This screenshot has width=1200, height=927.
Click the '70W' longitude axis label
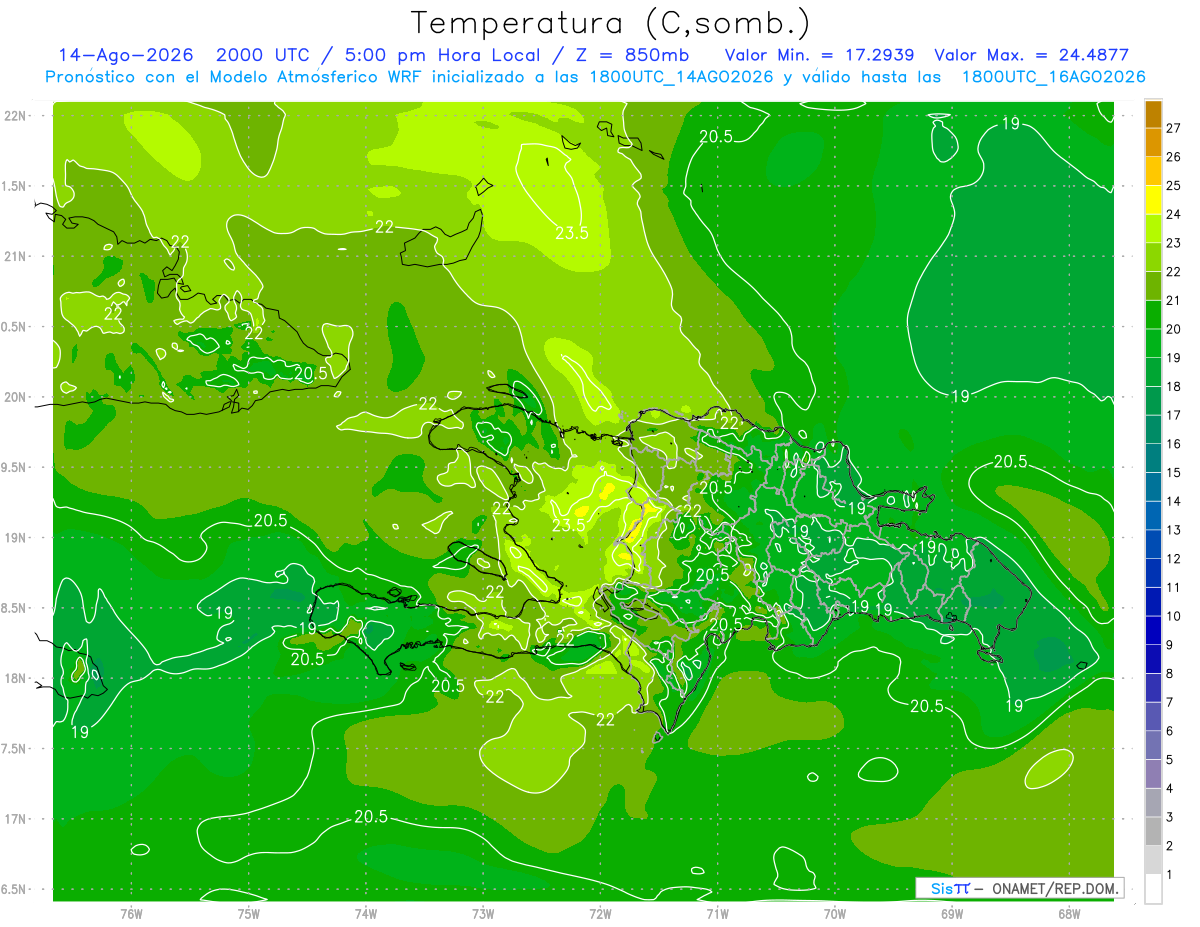coord(835,913)
